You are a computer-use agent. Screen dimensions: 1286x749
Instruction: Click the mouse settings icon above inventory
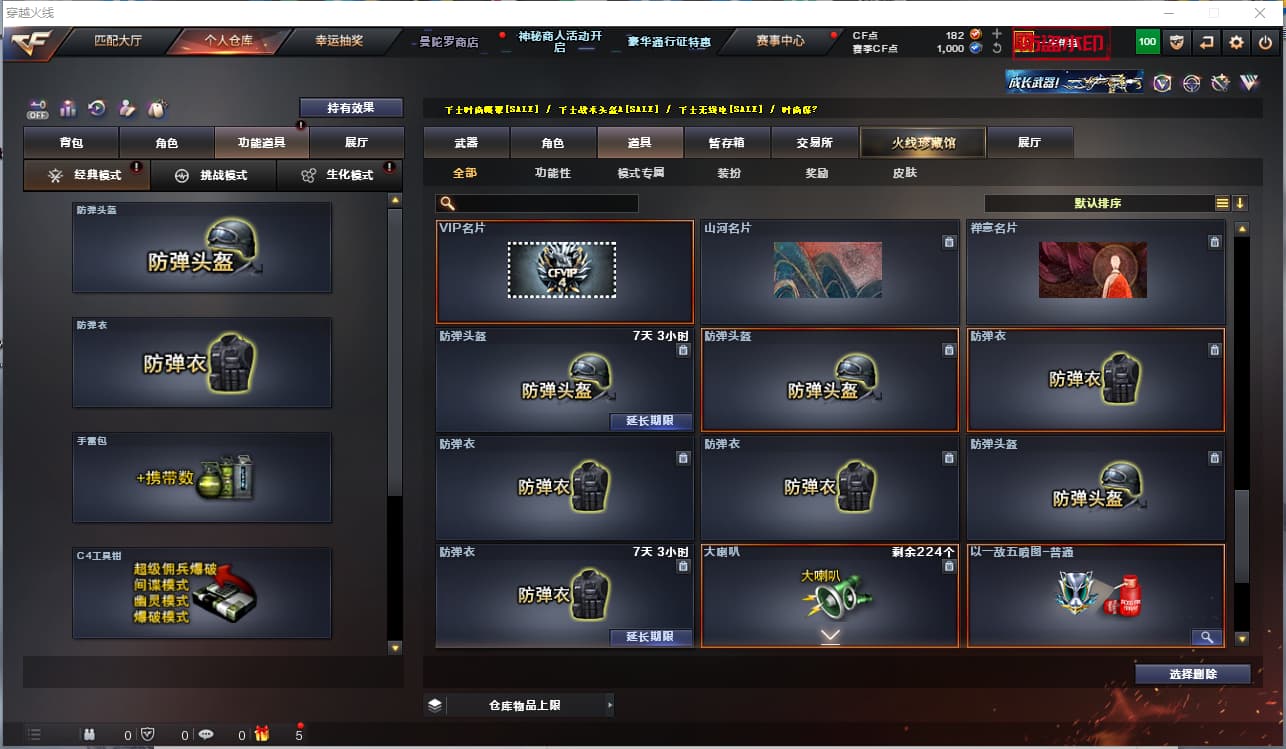click(157, 108)
